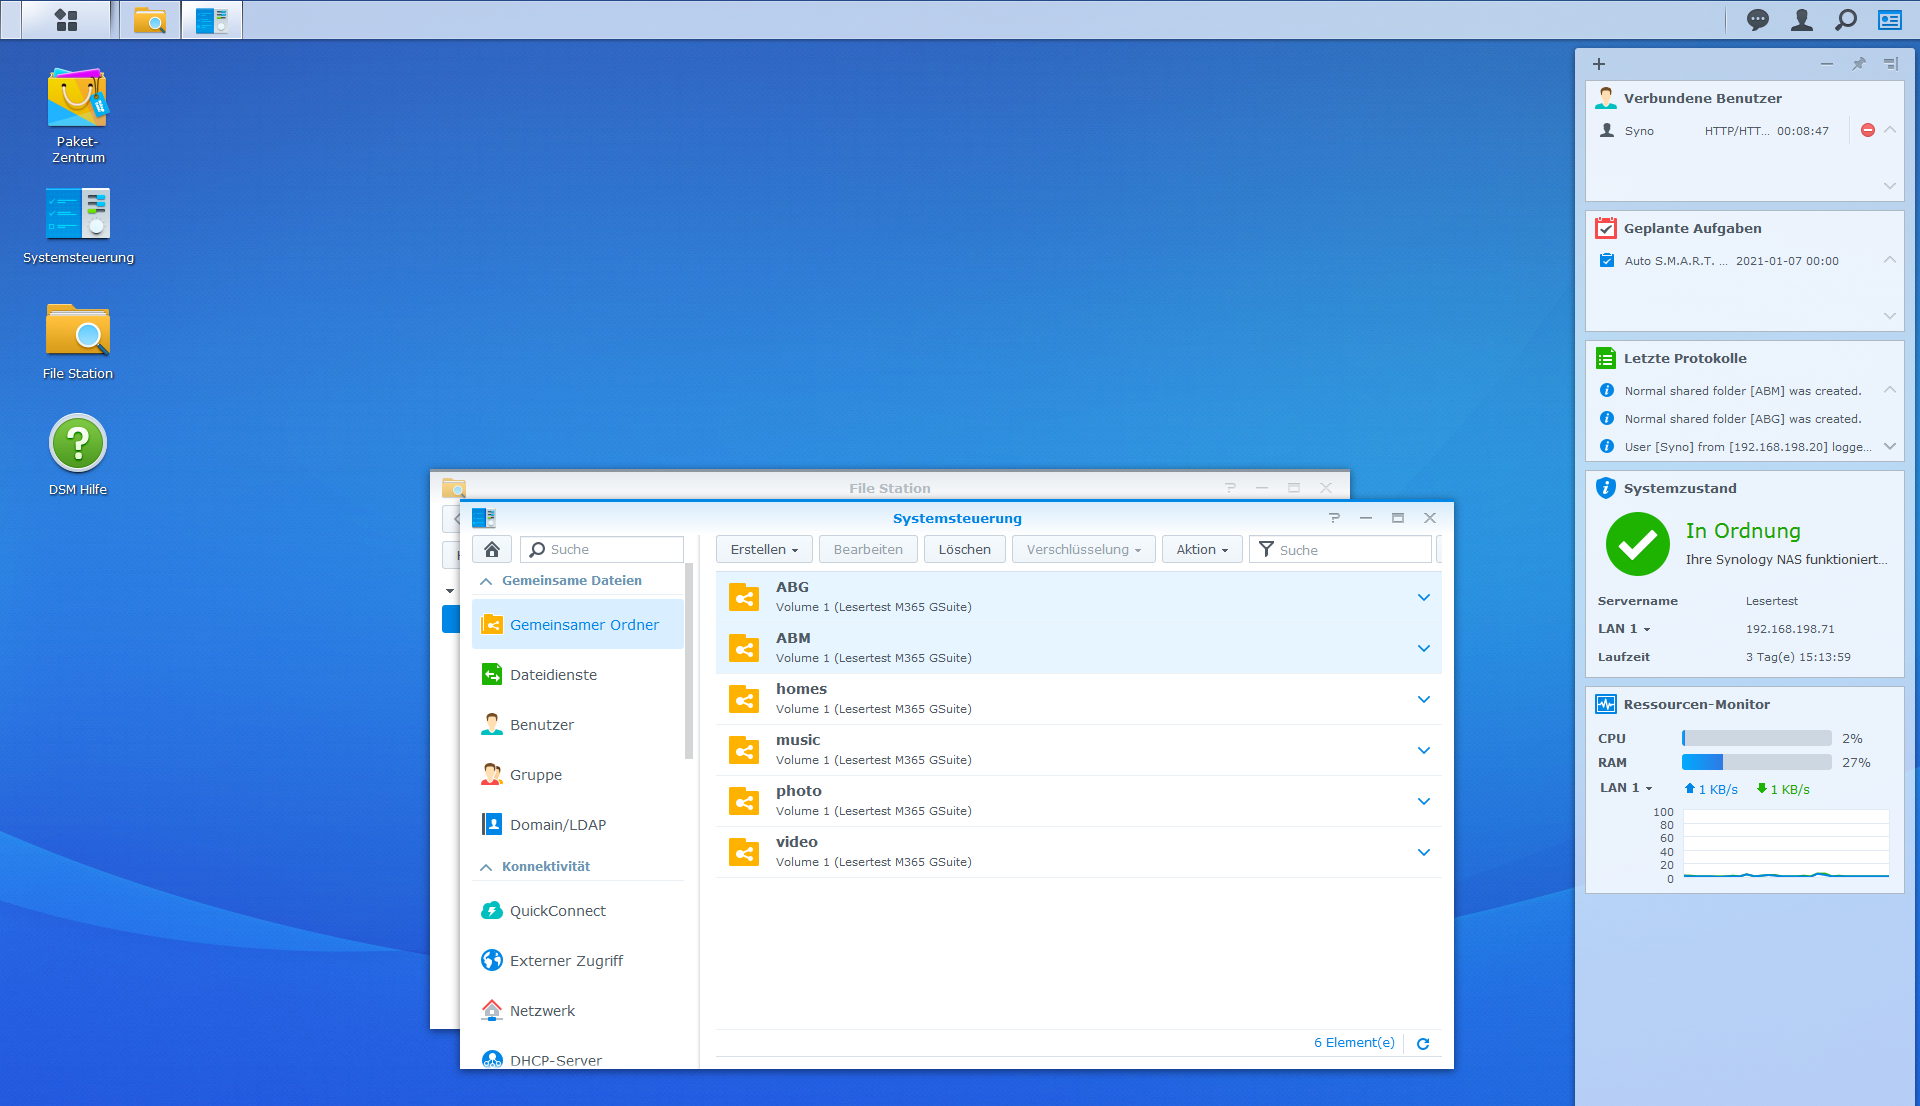
Task: Click the user account options icon
Action: point(1802,20)
